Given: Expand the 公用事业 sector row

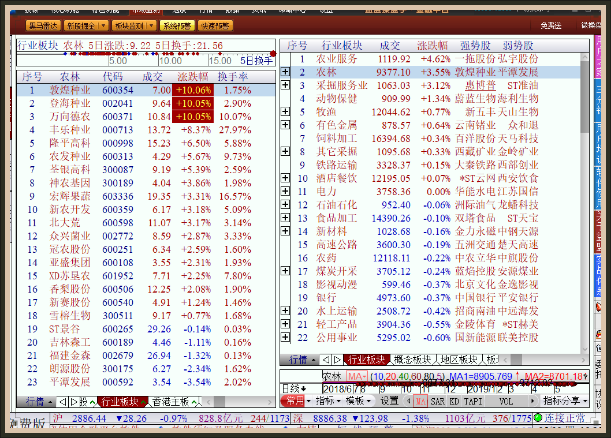Looking at the screenshot, I should (286, 337).
